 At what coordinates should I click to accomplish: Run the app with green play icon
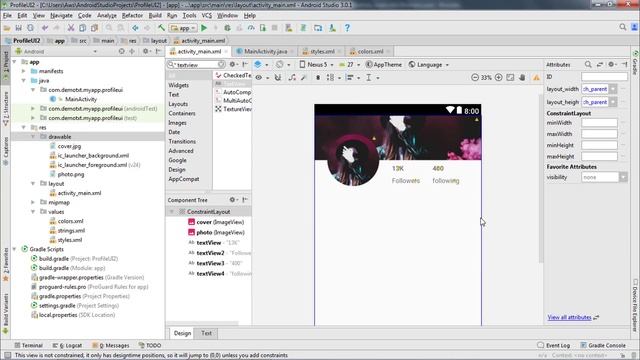point(204,28)
